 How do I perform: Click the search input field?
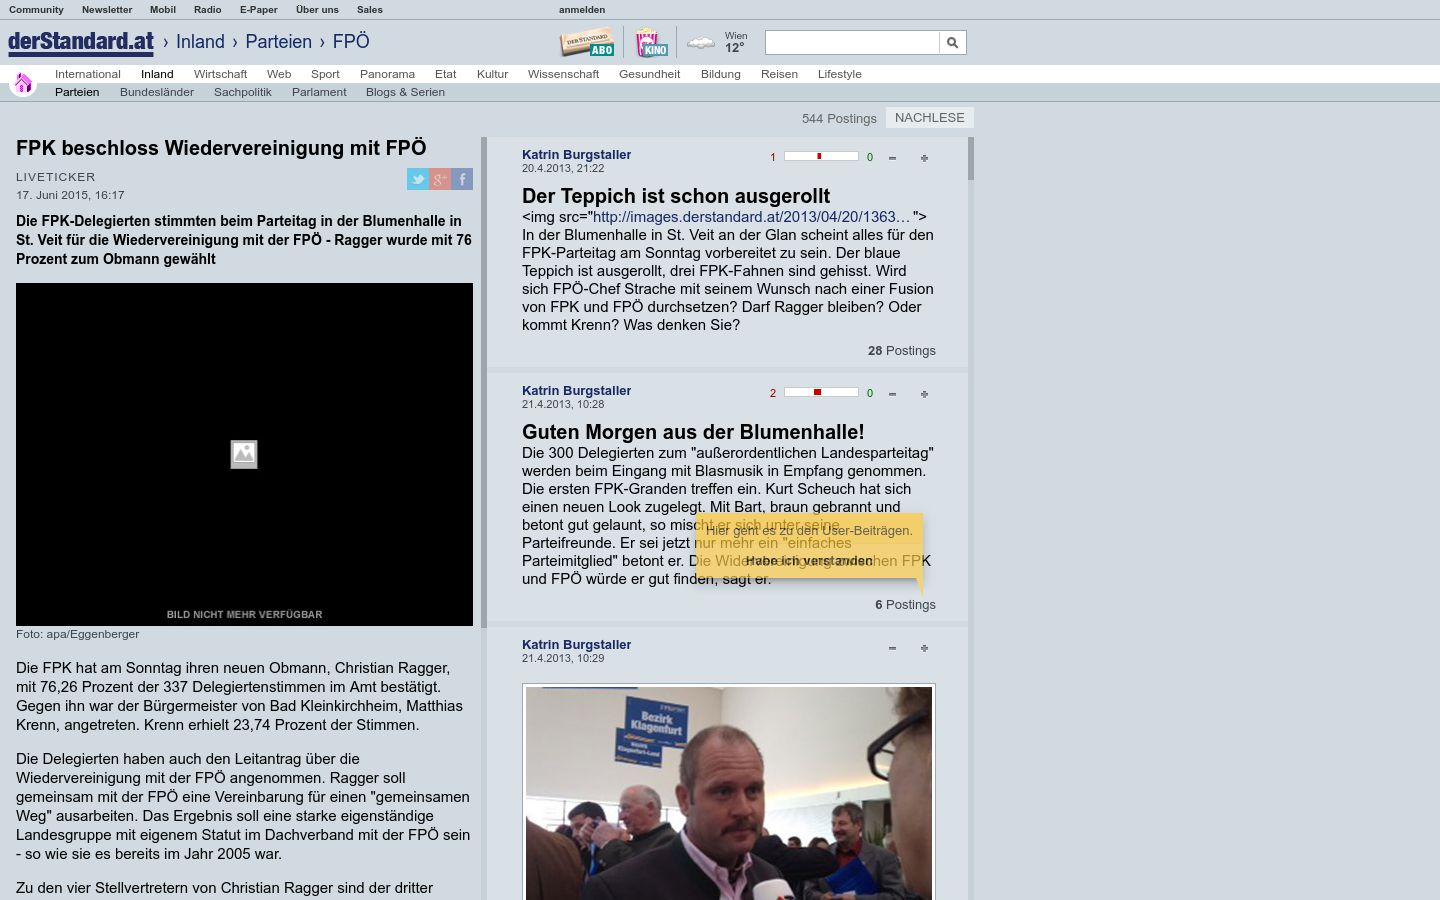point(852,42)
